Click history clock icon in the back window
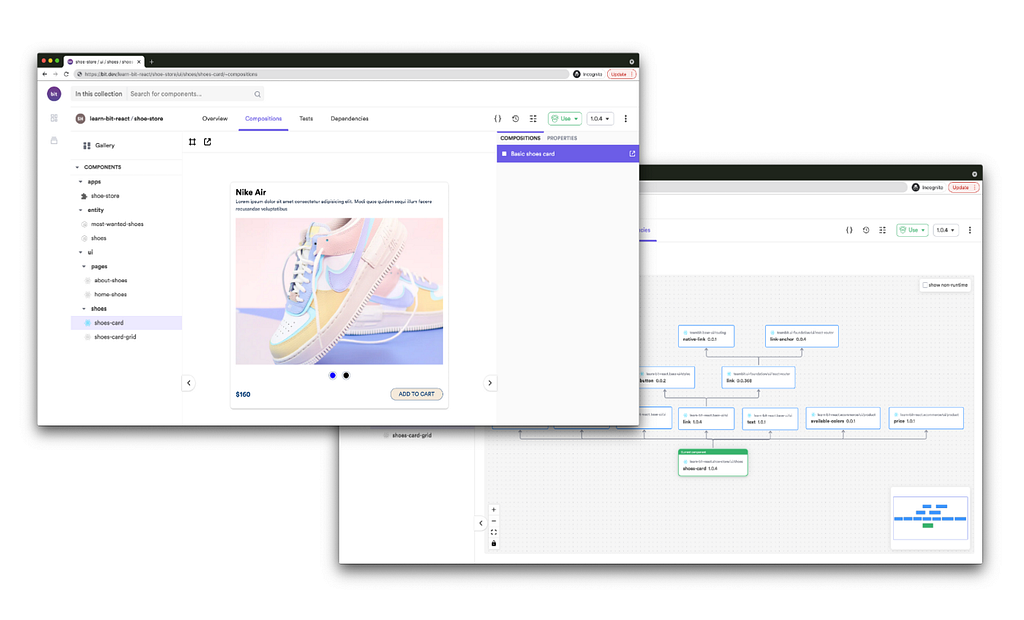 (x=866, y=230)
